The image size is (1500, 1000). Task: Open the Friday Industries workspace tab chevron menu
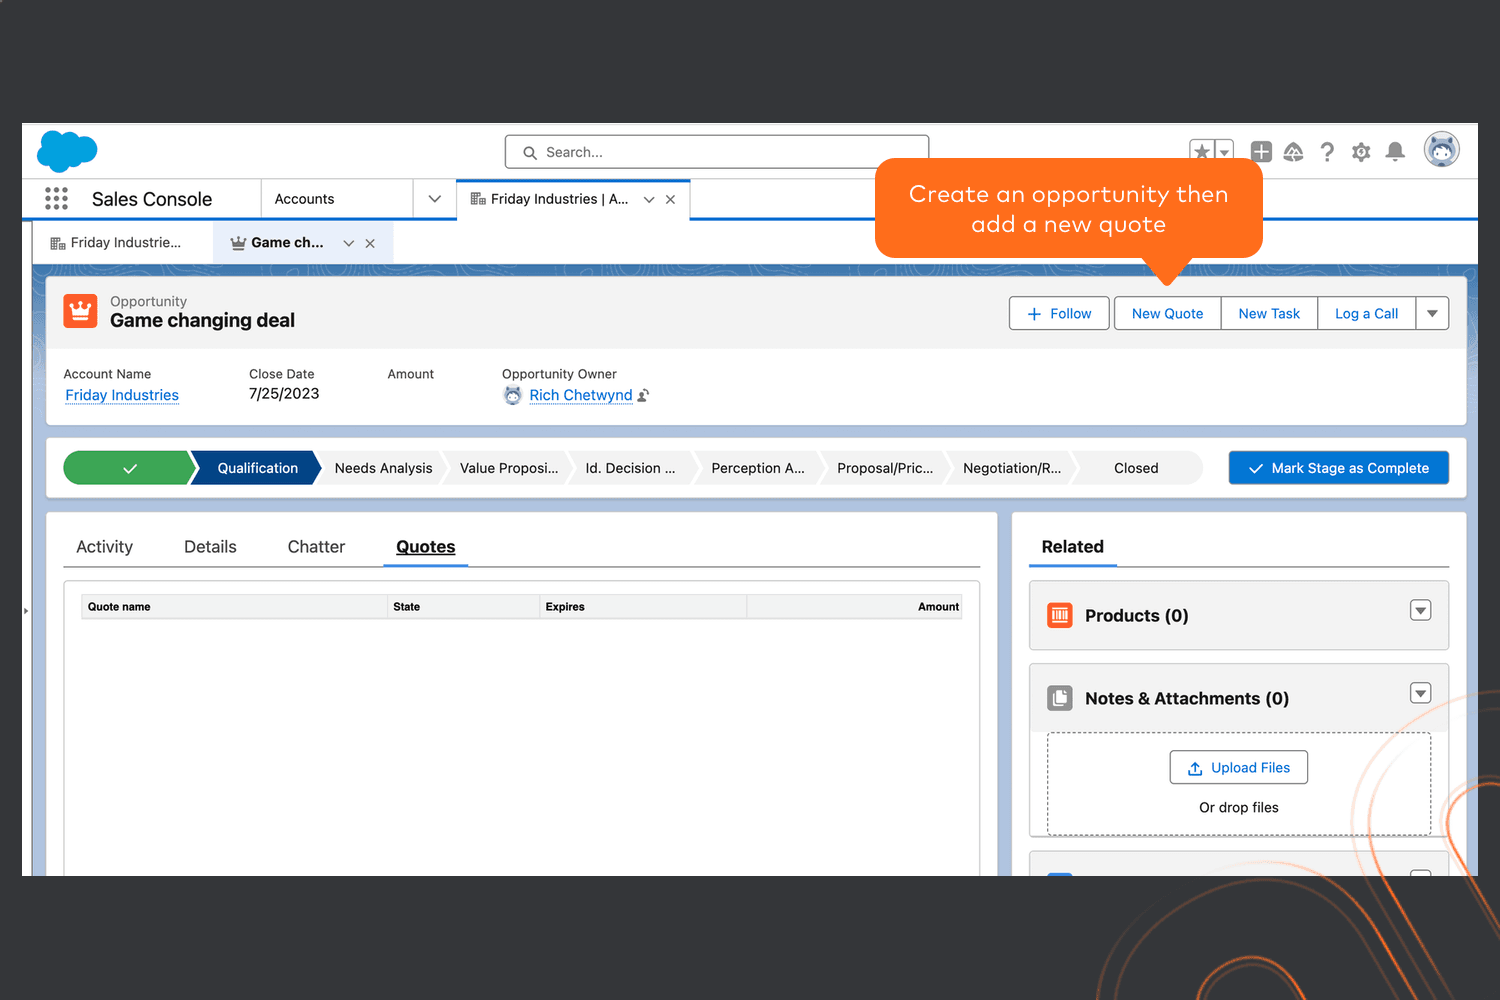(x=649, y=200)
